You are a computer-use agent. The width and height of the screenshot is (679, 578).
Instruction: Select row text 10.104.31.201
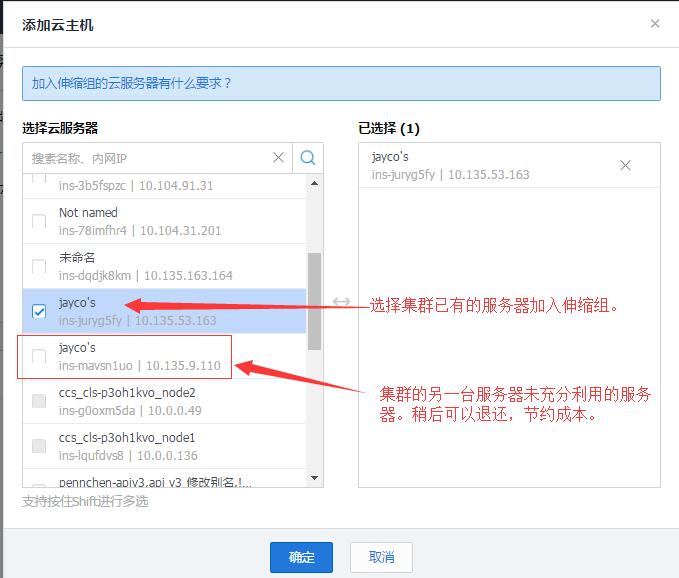(181, 231)
